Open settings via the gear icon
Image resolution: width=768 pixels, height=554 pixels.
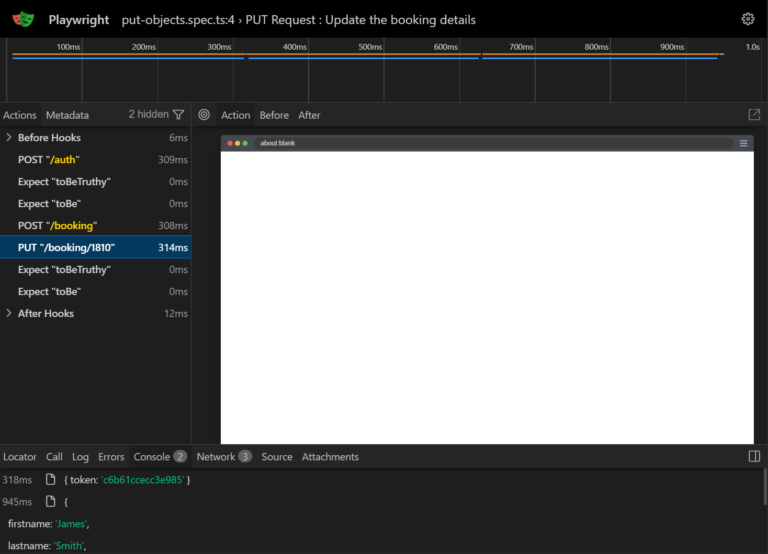pyautogui.click(x=747, y=19)
